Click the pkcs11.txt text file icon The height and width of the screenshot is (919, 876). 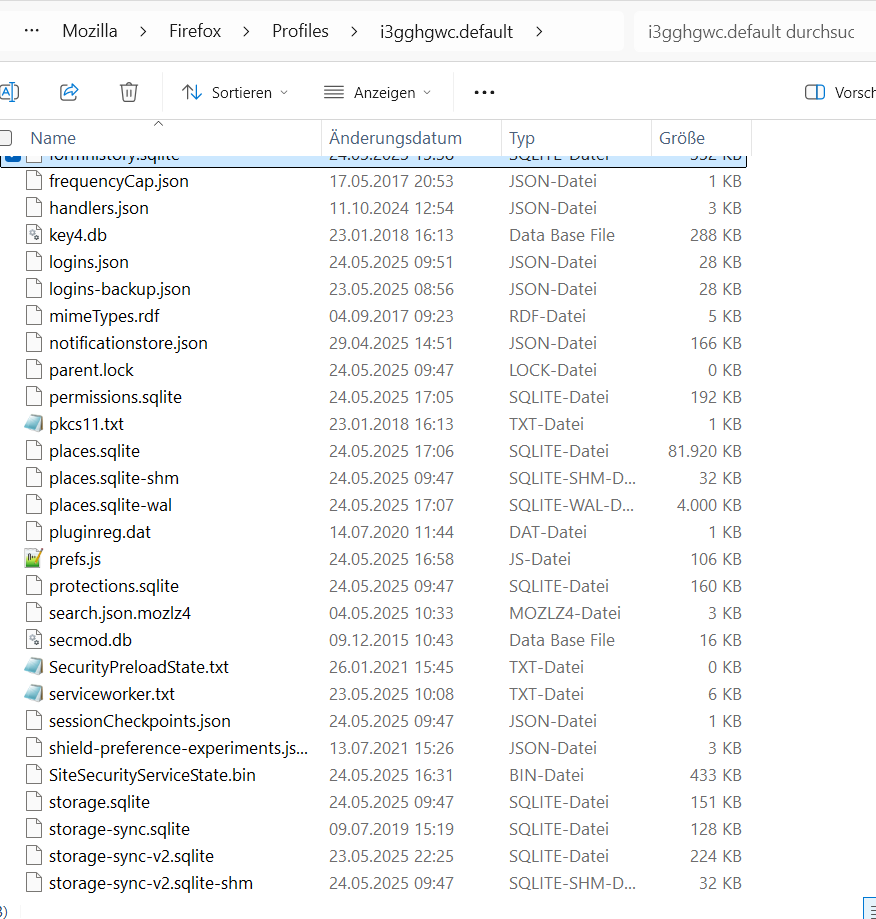click(x=34, y=424)
